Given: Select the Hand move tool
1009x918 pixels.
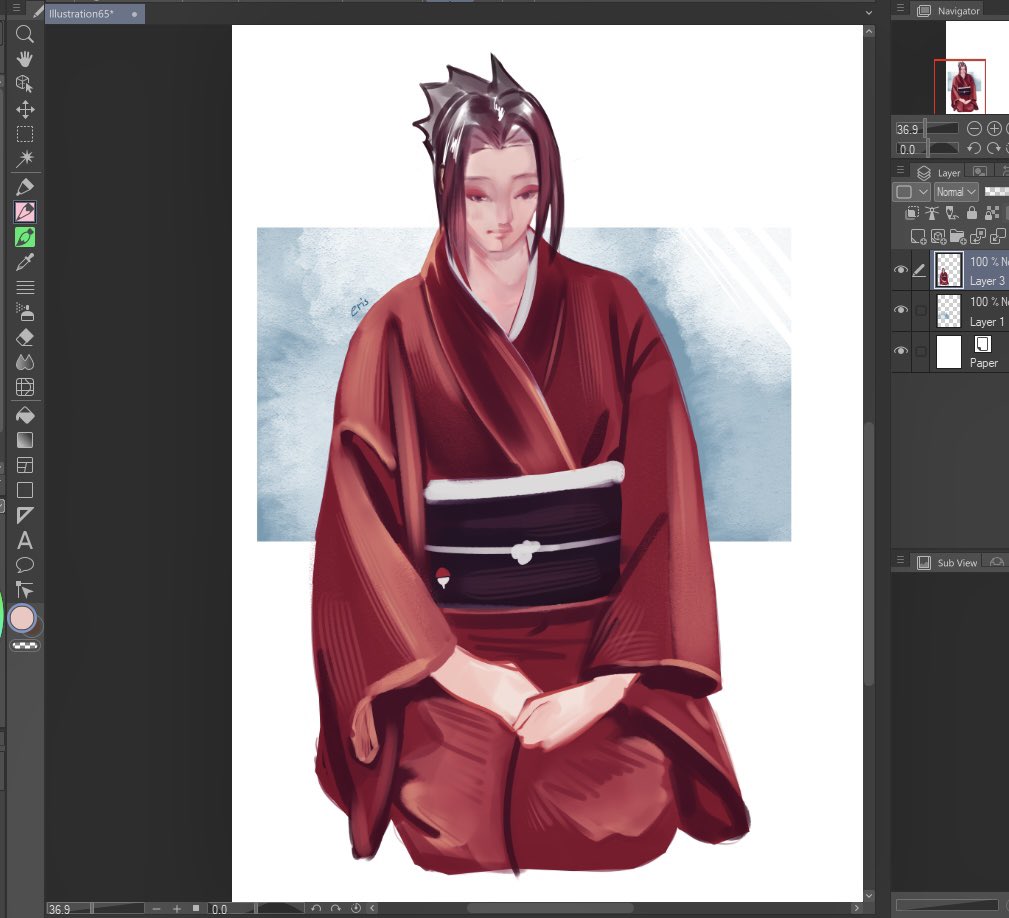Looking at the screenshot, I should [x=24, y=59].
